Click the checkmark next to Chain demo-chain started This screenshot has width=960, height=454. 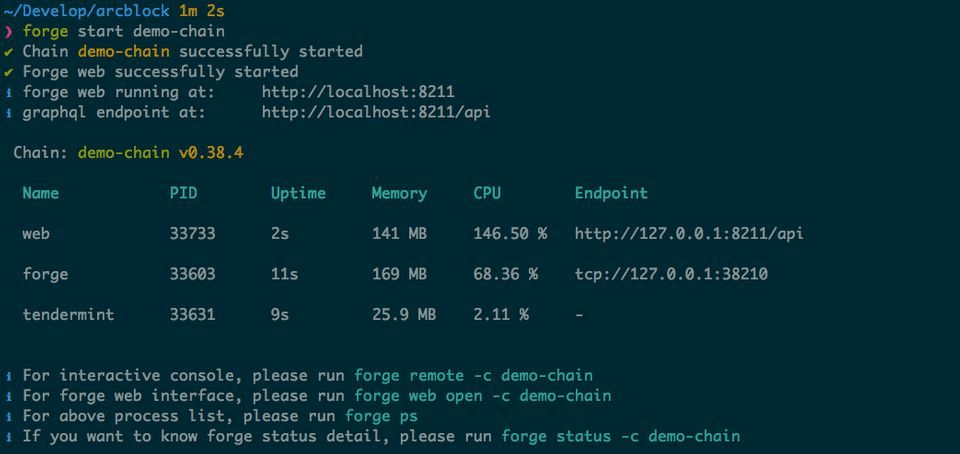pyautogui.click(x=8, y=51)
